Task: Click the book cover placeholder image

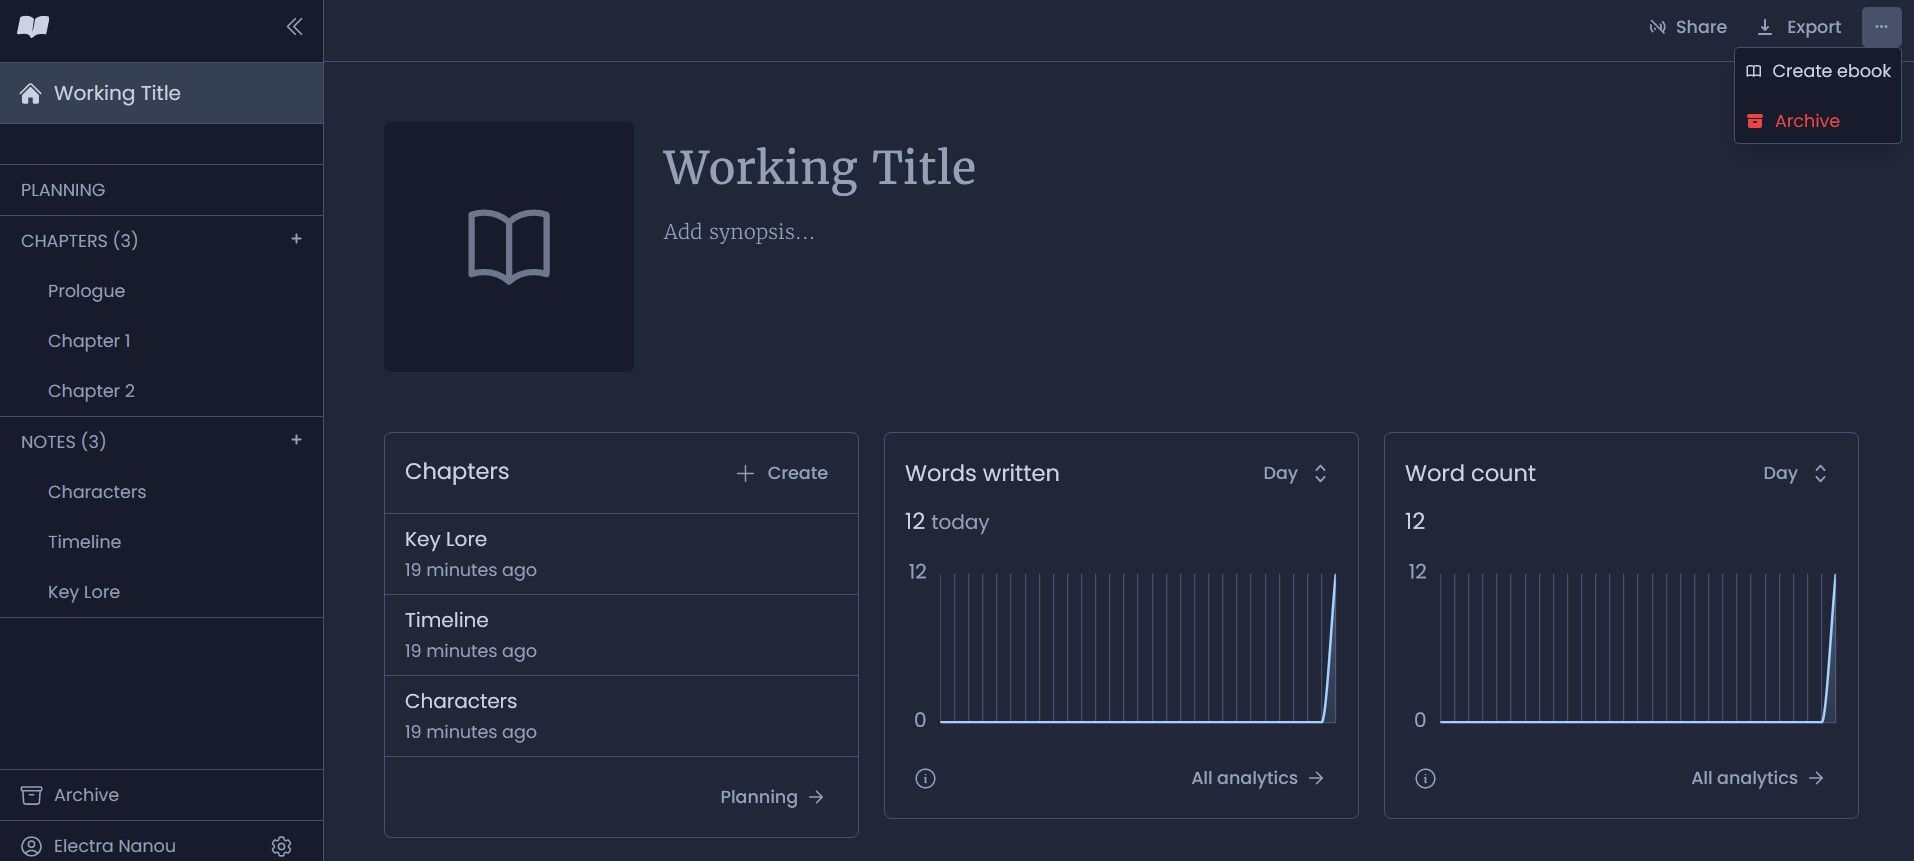Action: coord(508,247)
